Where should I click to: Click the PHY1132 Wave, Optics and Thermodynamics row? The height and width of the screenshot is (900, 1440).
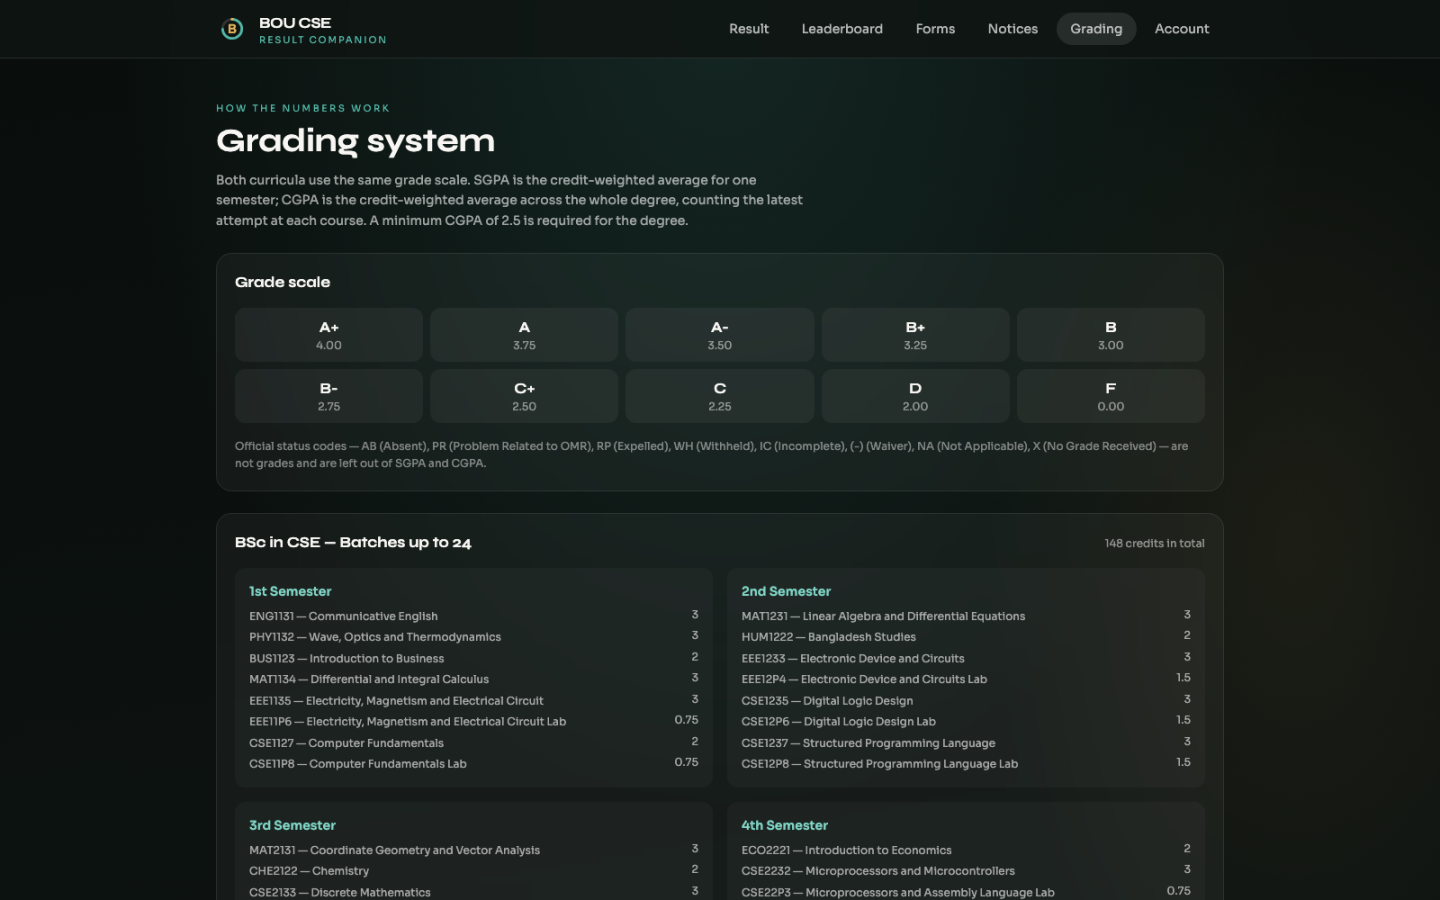tap(474, 637)
